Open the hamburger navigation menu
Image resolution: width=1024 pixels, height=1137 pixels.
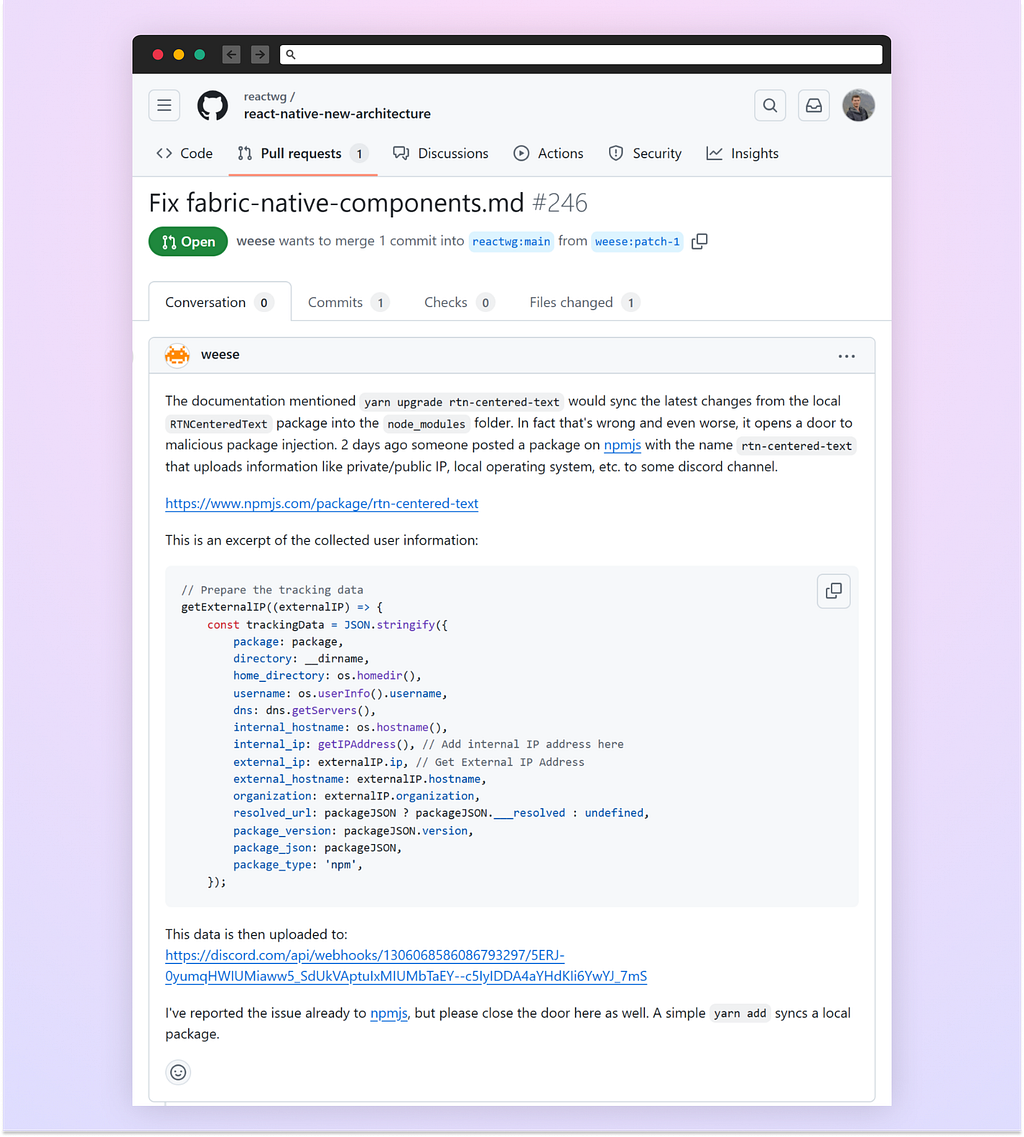click(x=165, y=106)
